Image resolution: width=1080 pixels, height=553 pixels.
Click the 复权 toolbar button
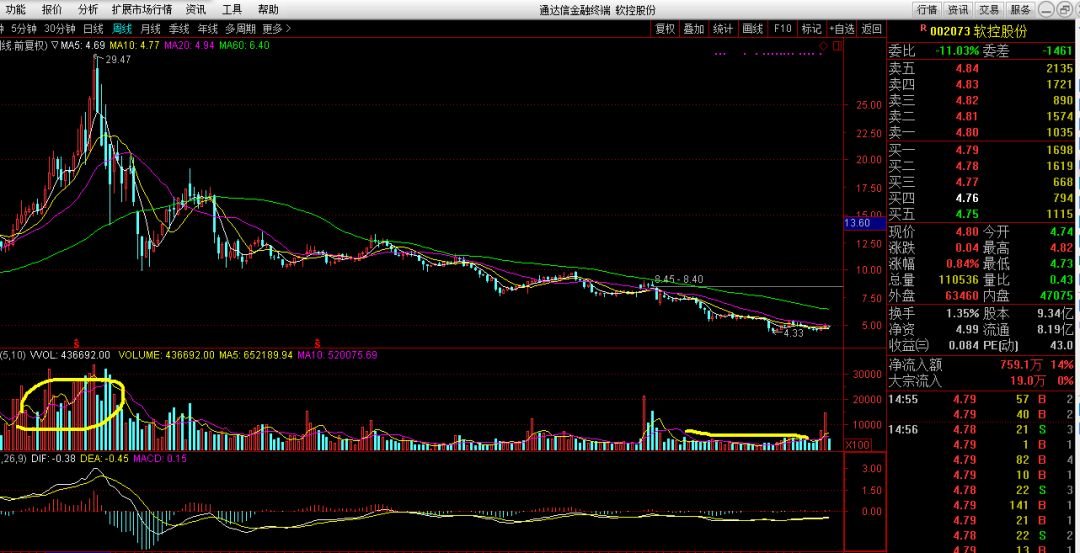[665, 29]
